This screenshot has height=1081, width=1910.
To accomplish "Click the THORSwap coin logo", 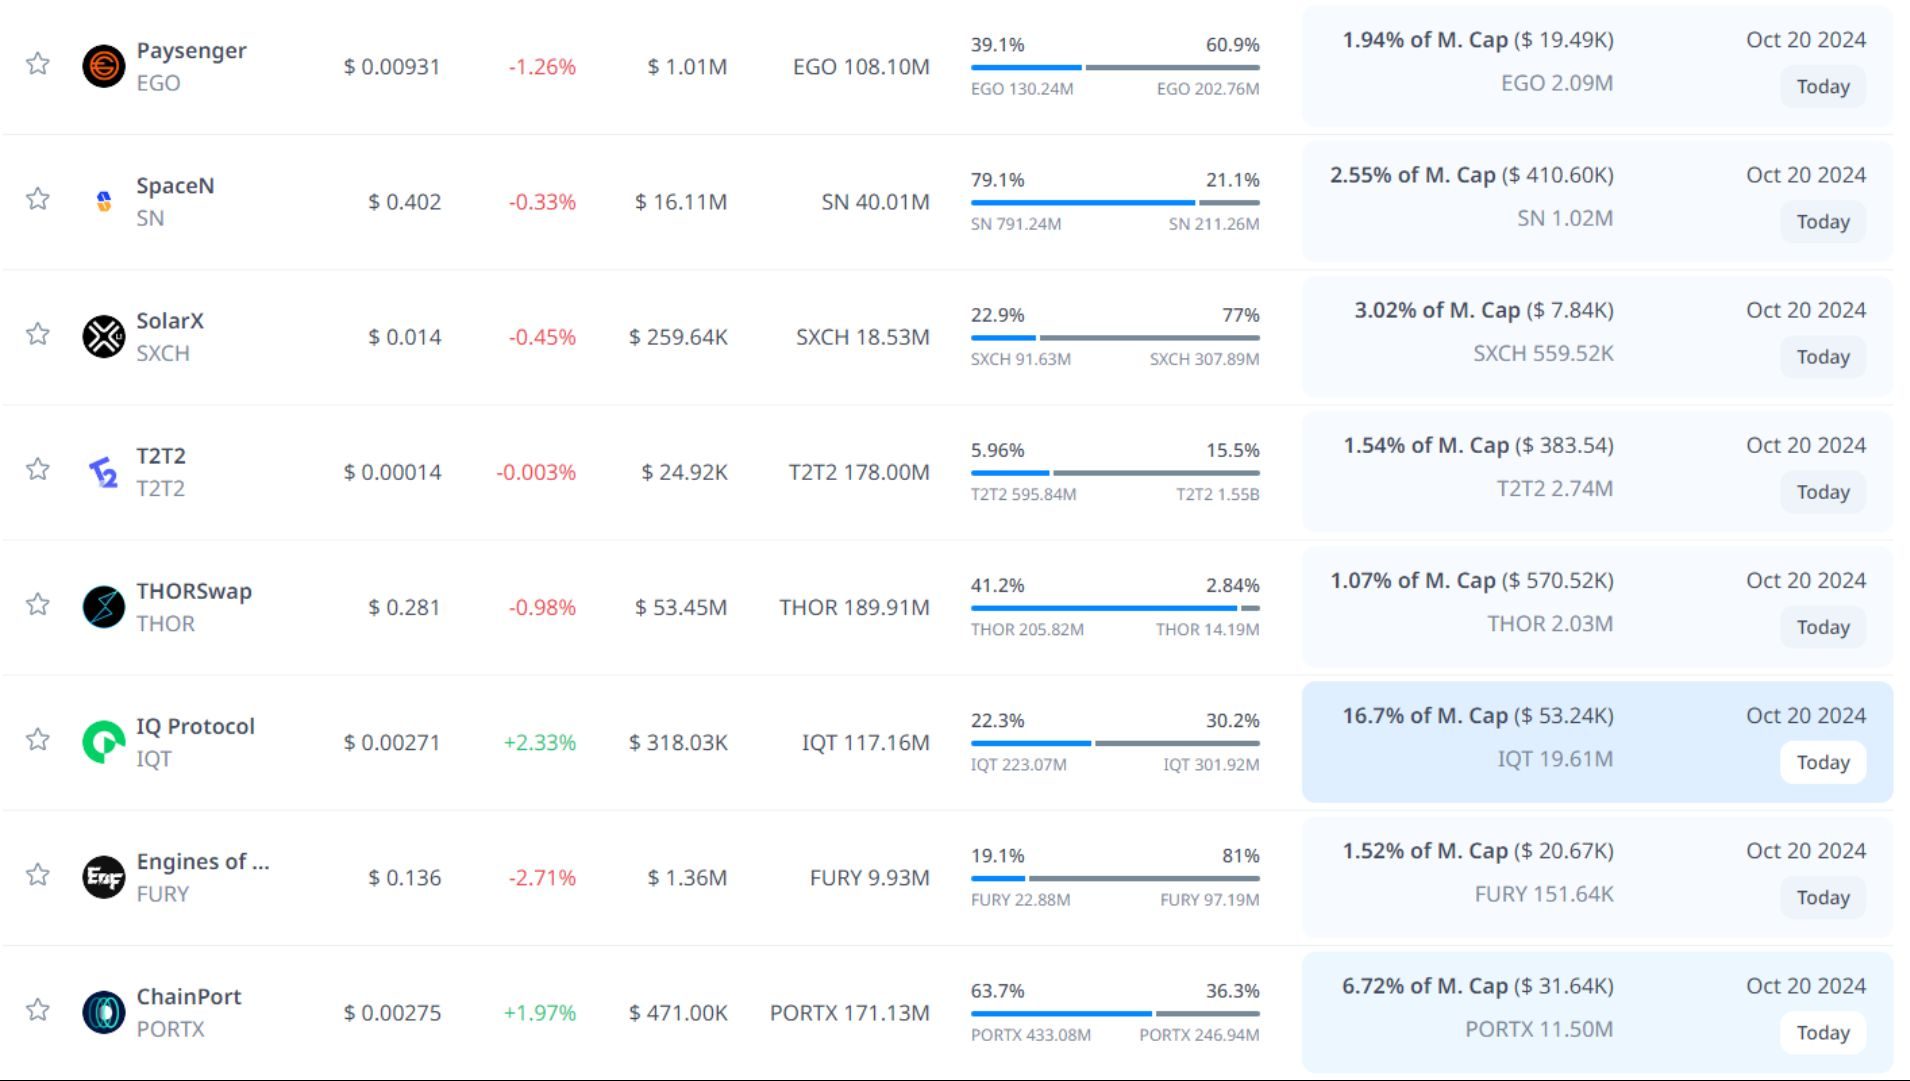I will point(103,607).
